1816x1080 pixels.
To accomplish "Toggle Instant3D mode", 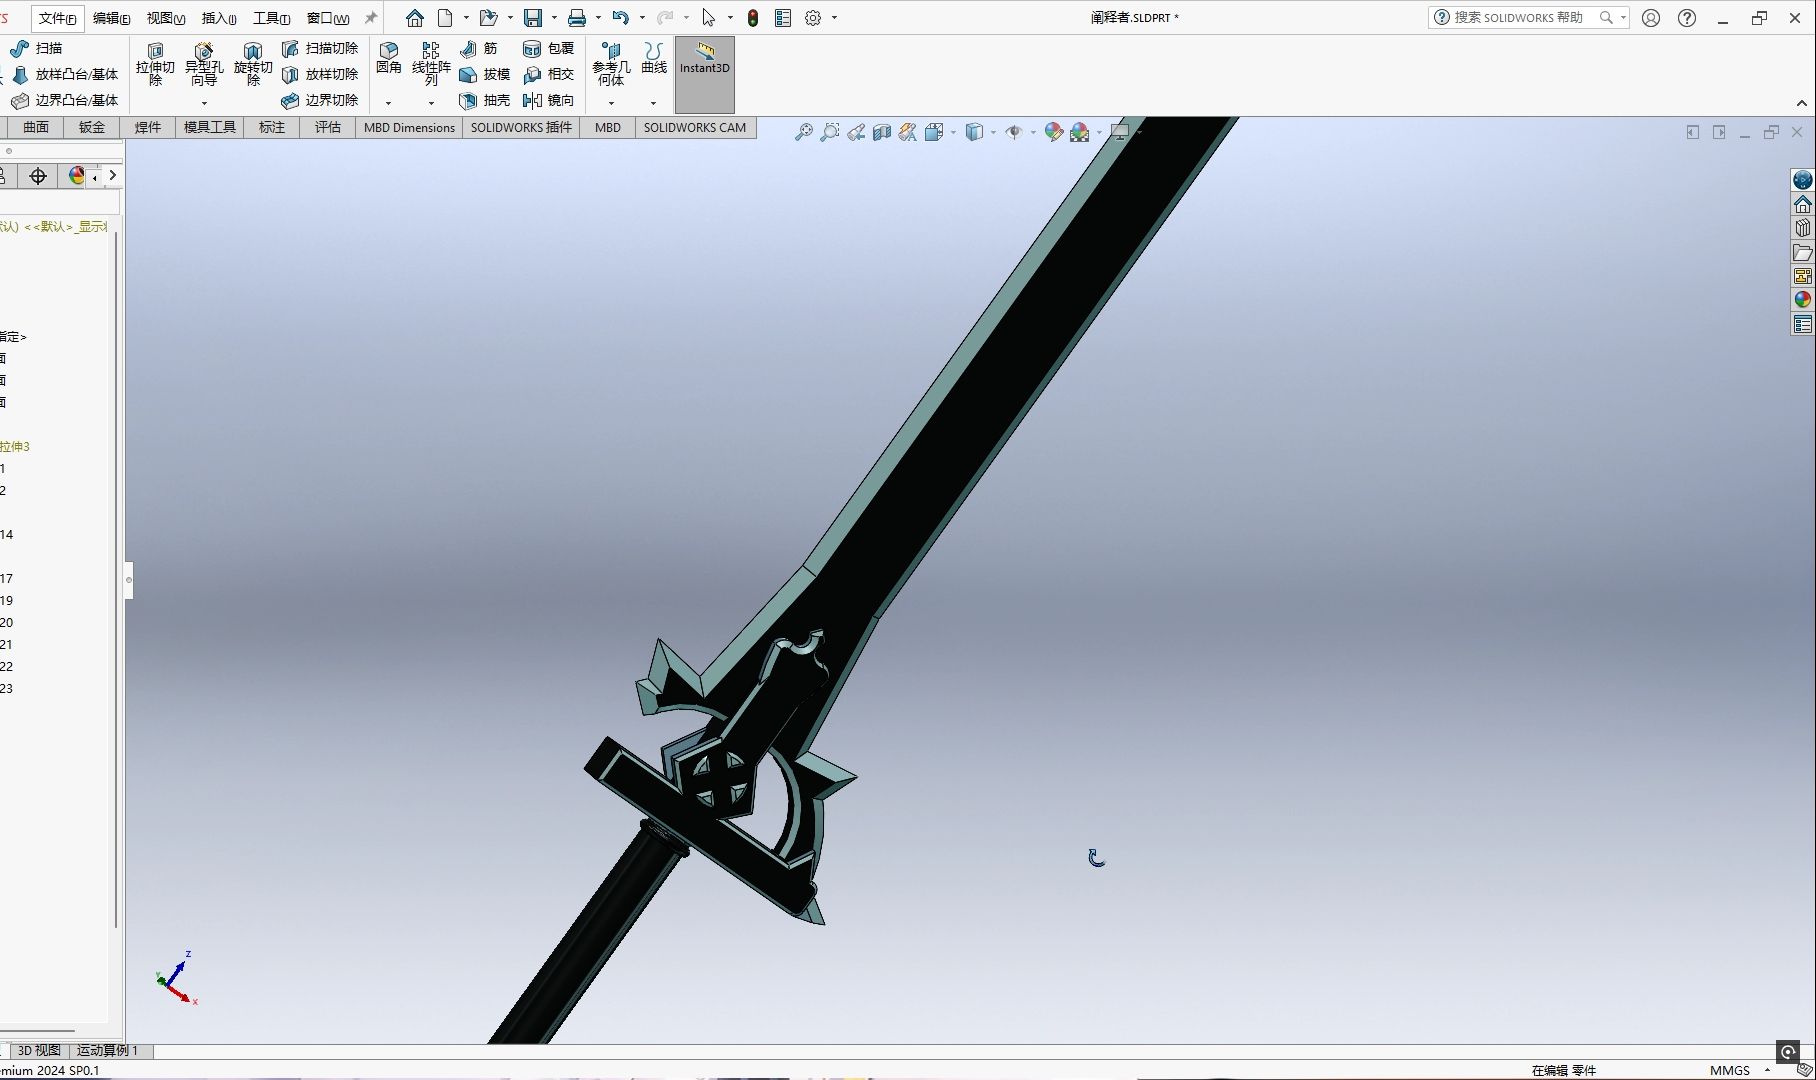I will 705,75.
